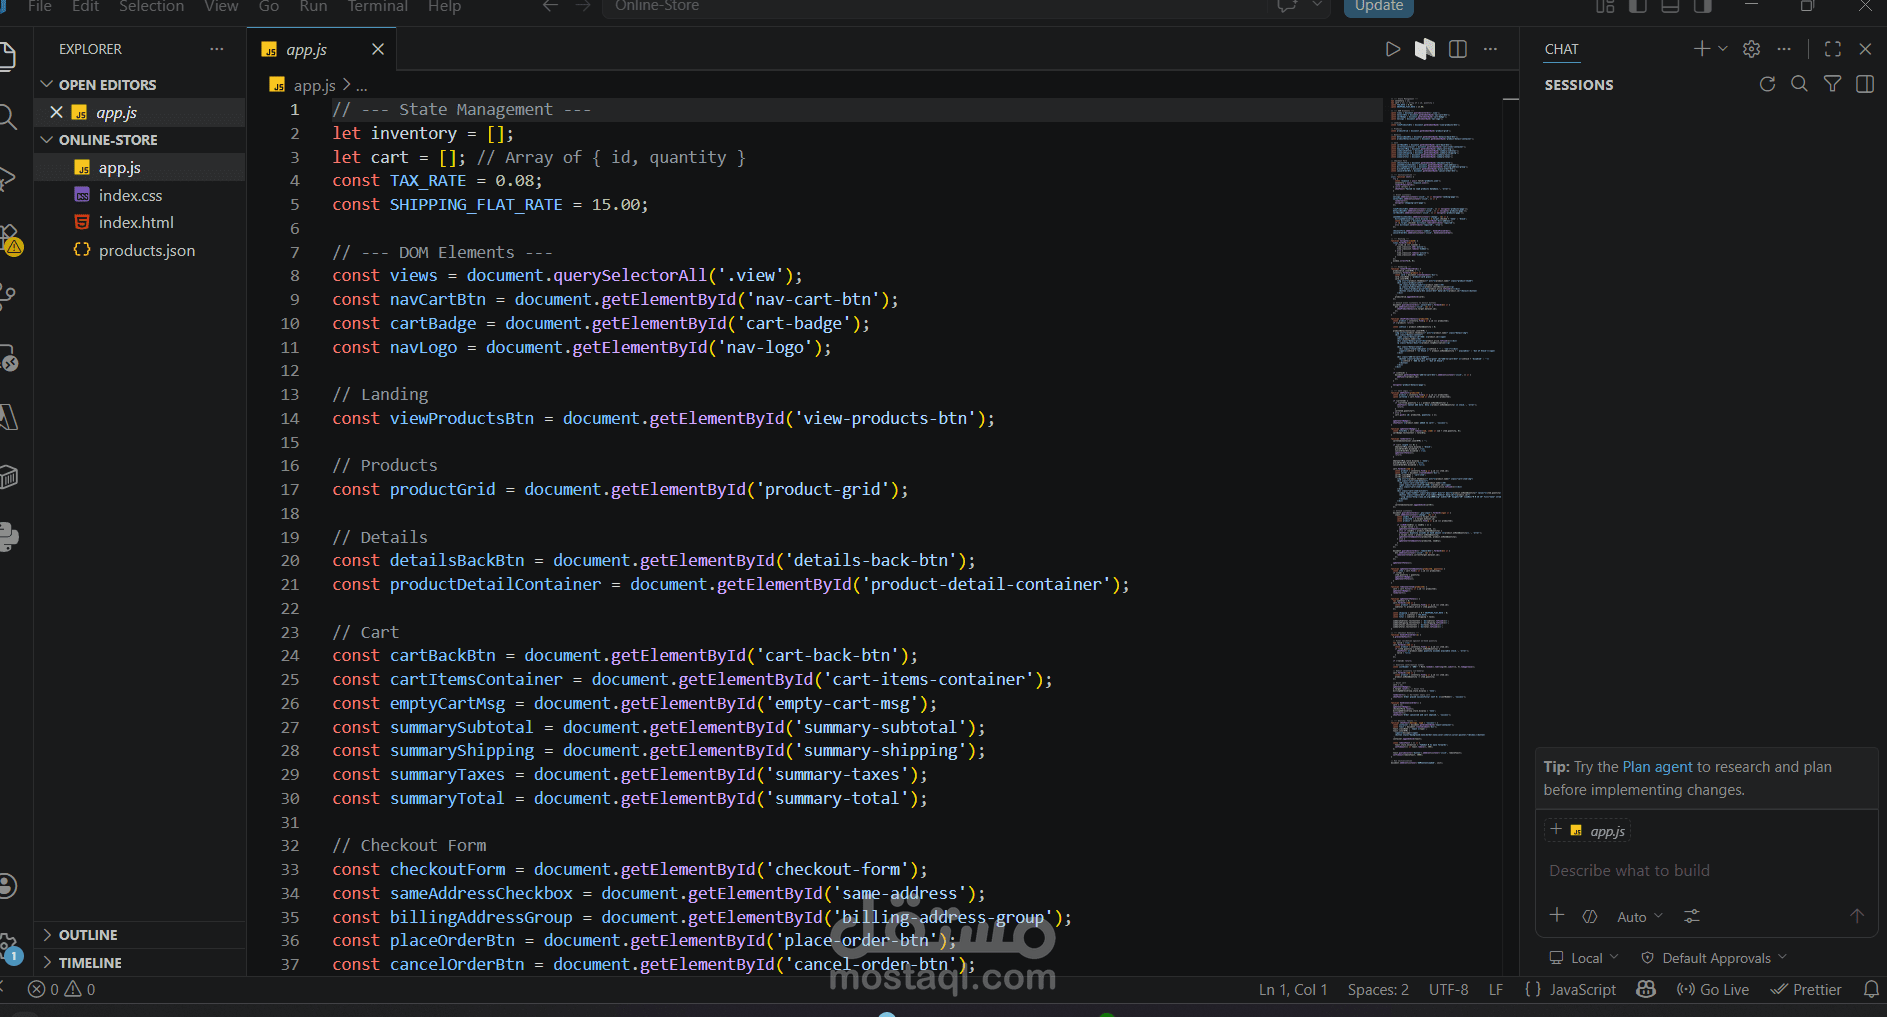Open the notifications bell
The height and width of the screenshot is (1017, 1887).
(x=1871, y=989)
